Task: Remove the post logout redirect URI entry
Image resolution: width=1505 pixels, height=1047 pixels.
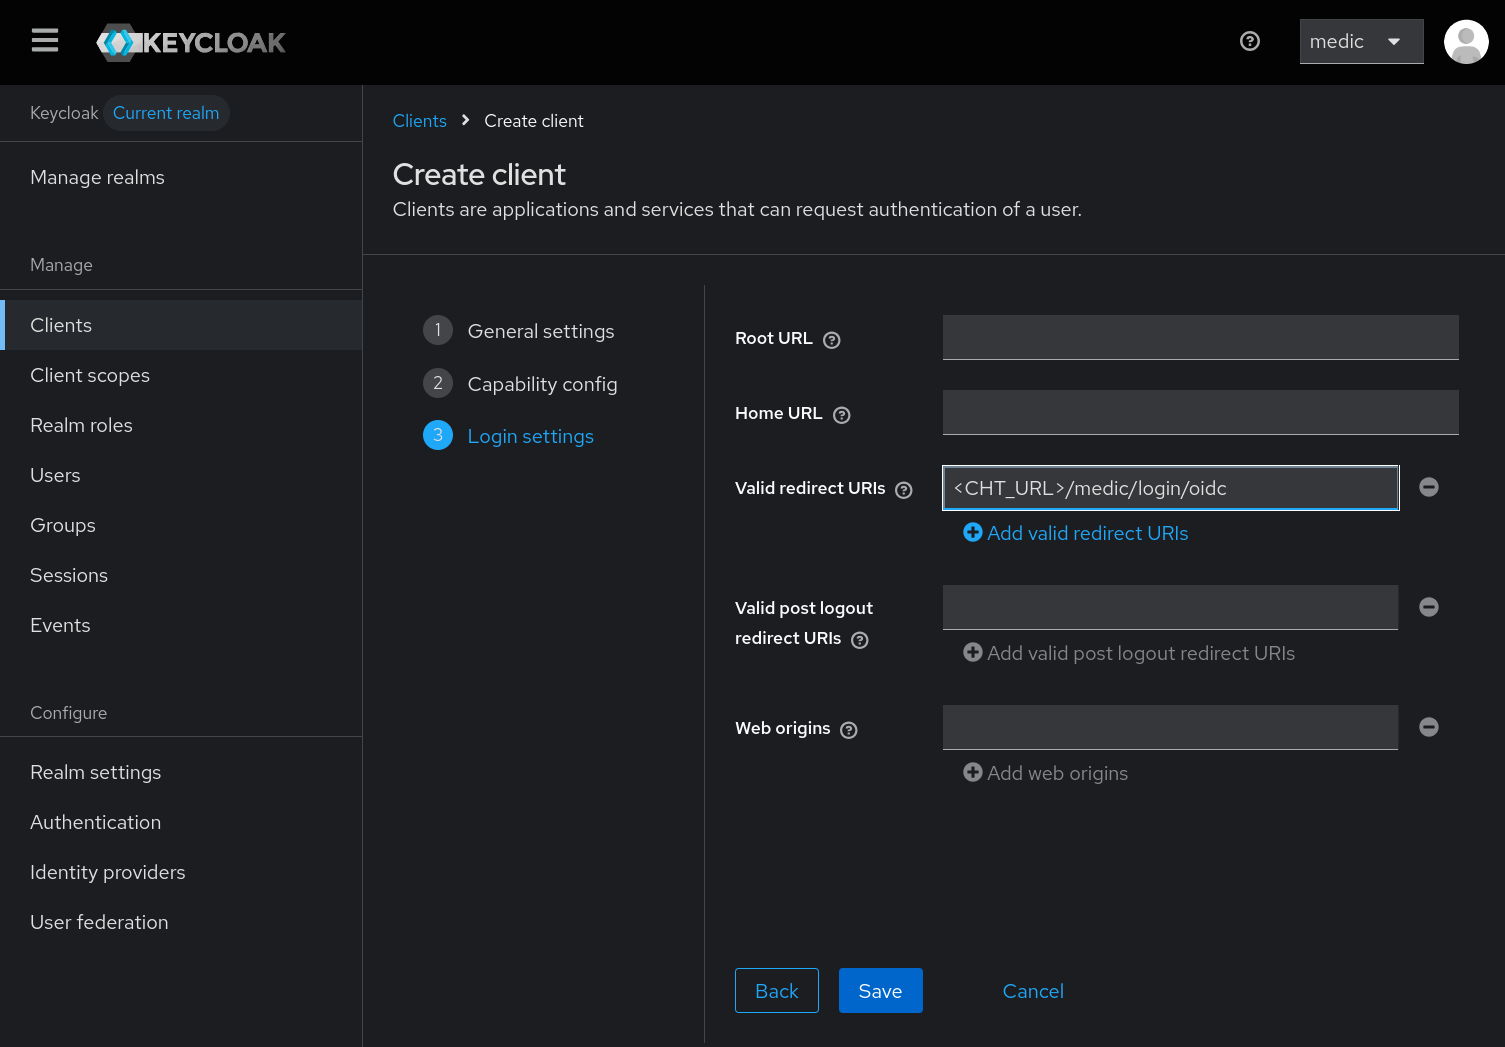Action: pos(1428,607)
